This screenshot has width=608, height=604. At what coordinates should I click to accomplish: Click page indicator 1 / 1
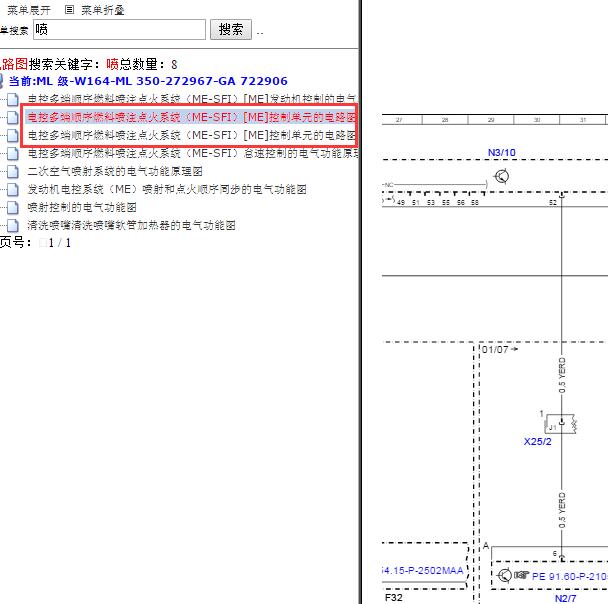pyautogui.click(x=60, y=243)
